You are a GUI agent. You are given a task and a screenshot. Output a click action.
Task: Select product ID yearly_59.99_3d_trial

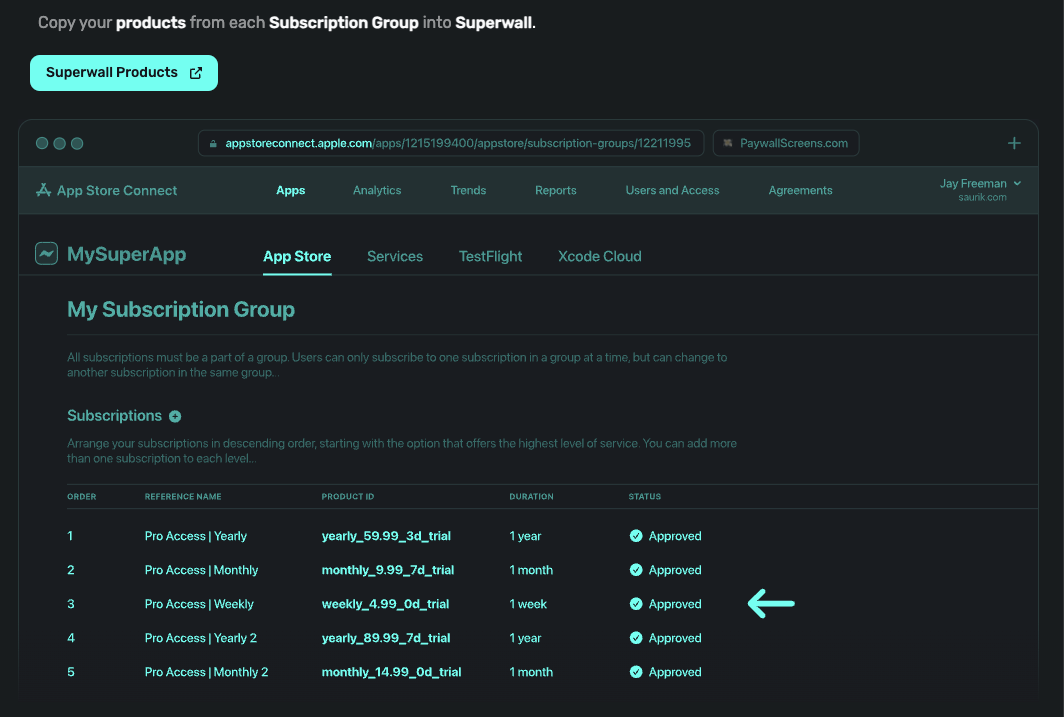(386, 536)
